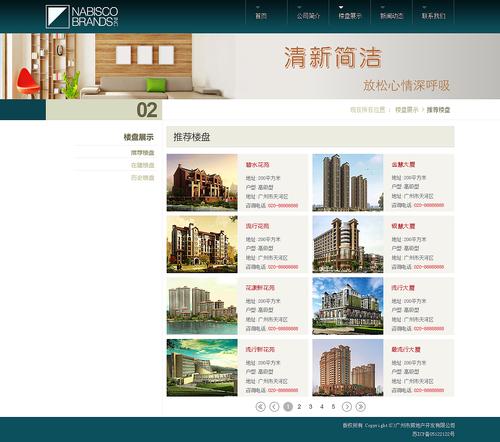Go to first page of listings
Screen dimensions: 500x442
click(x=260, y=407)
